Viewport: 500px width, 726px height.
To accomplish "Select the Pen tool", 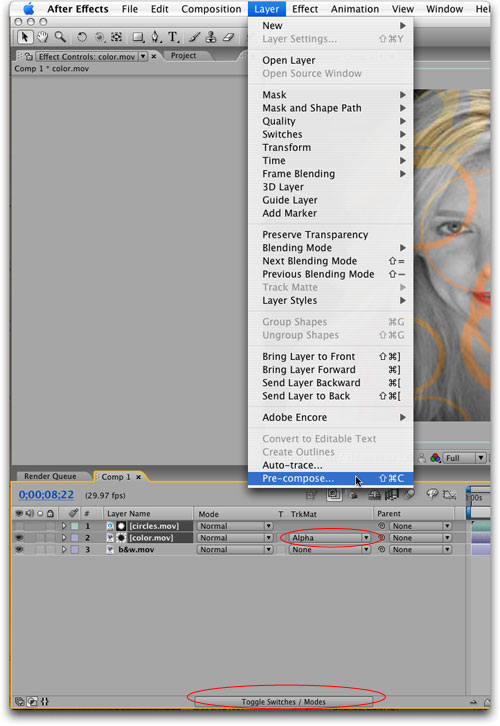I will click(155, 37).
